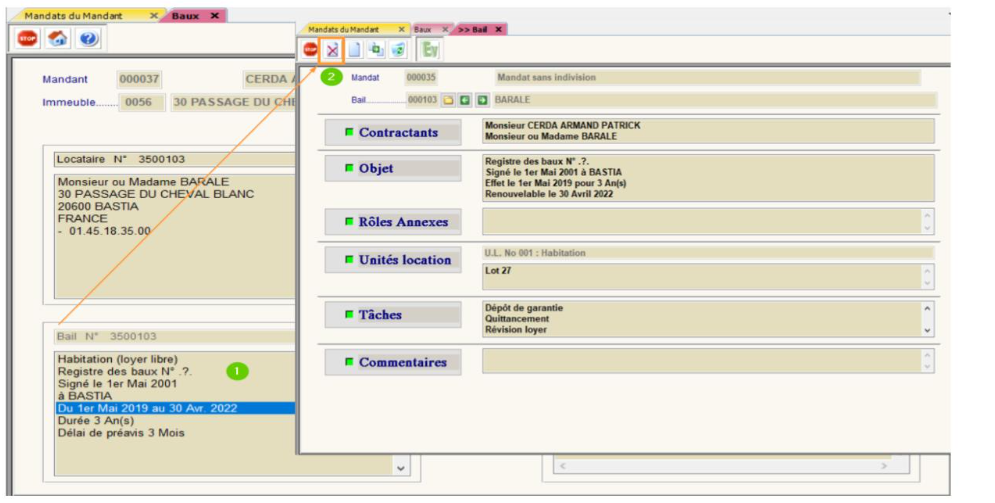Go to next bail with green right arrow
Viewport: 995px width, 503px height.
click(x=482, y=100)
